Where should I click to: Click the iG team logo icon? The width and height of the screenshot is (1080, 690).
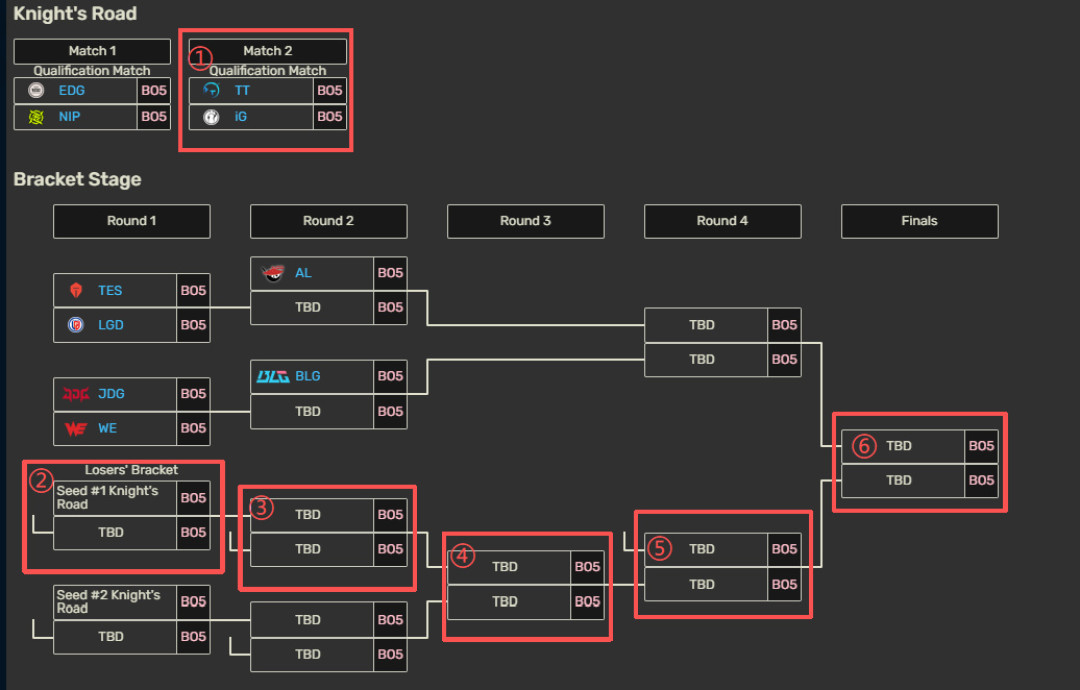[211, 116]
